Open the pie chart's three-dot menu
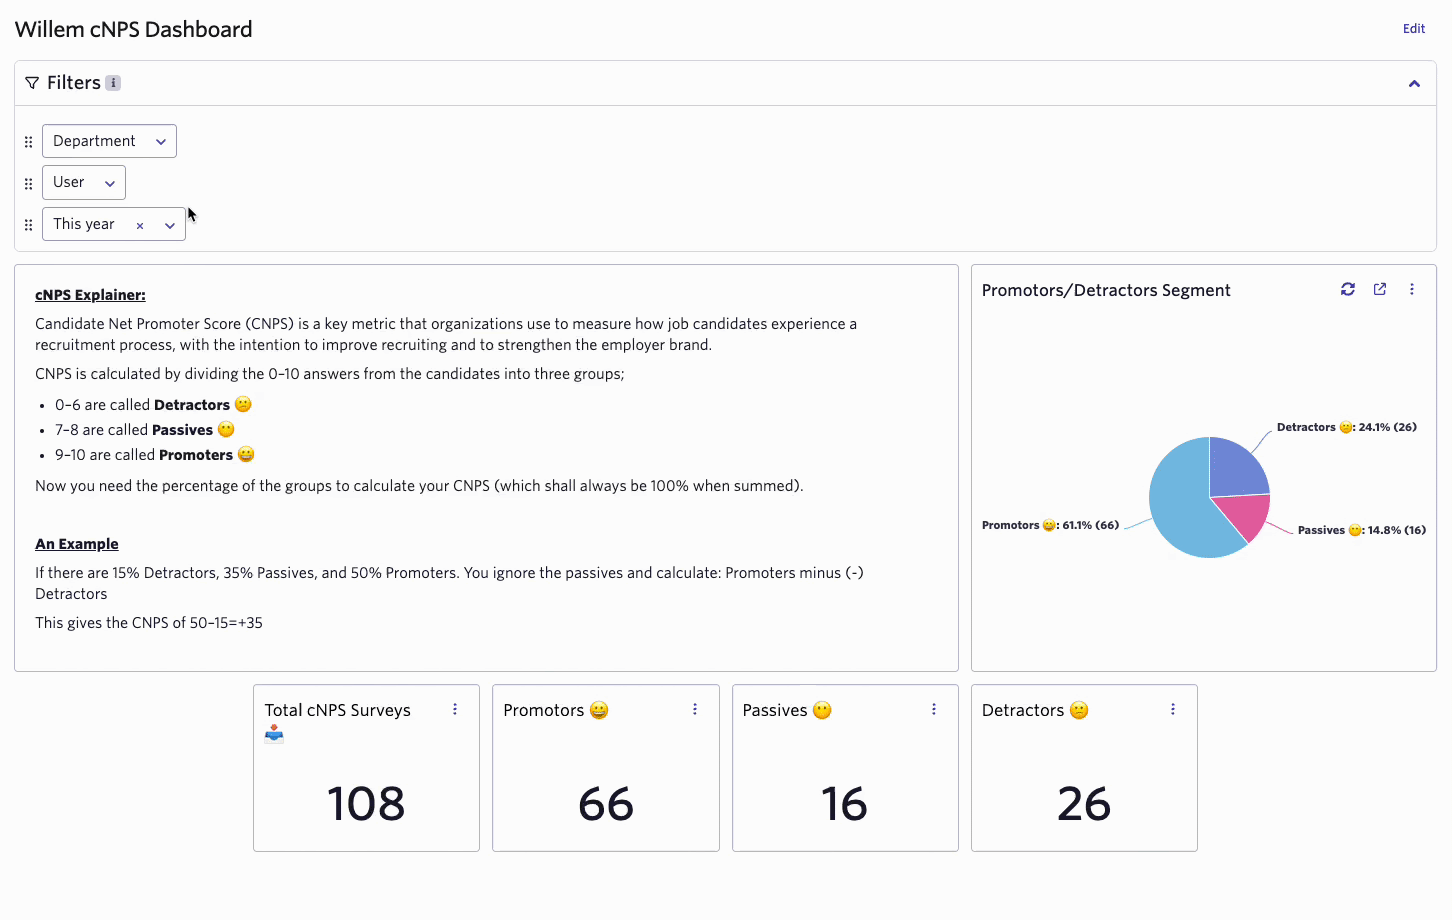 click(1412, 289)
